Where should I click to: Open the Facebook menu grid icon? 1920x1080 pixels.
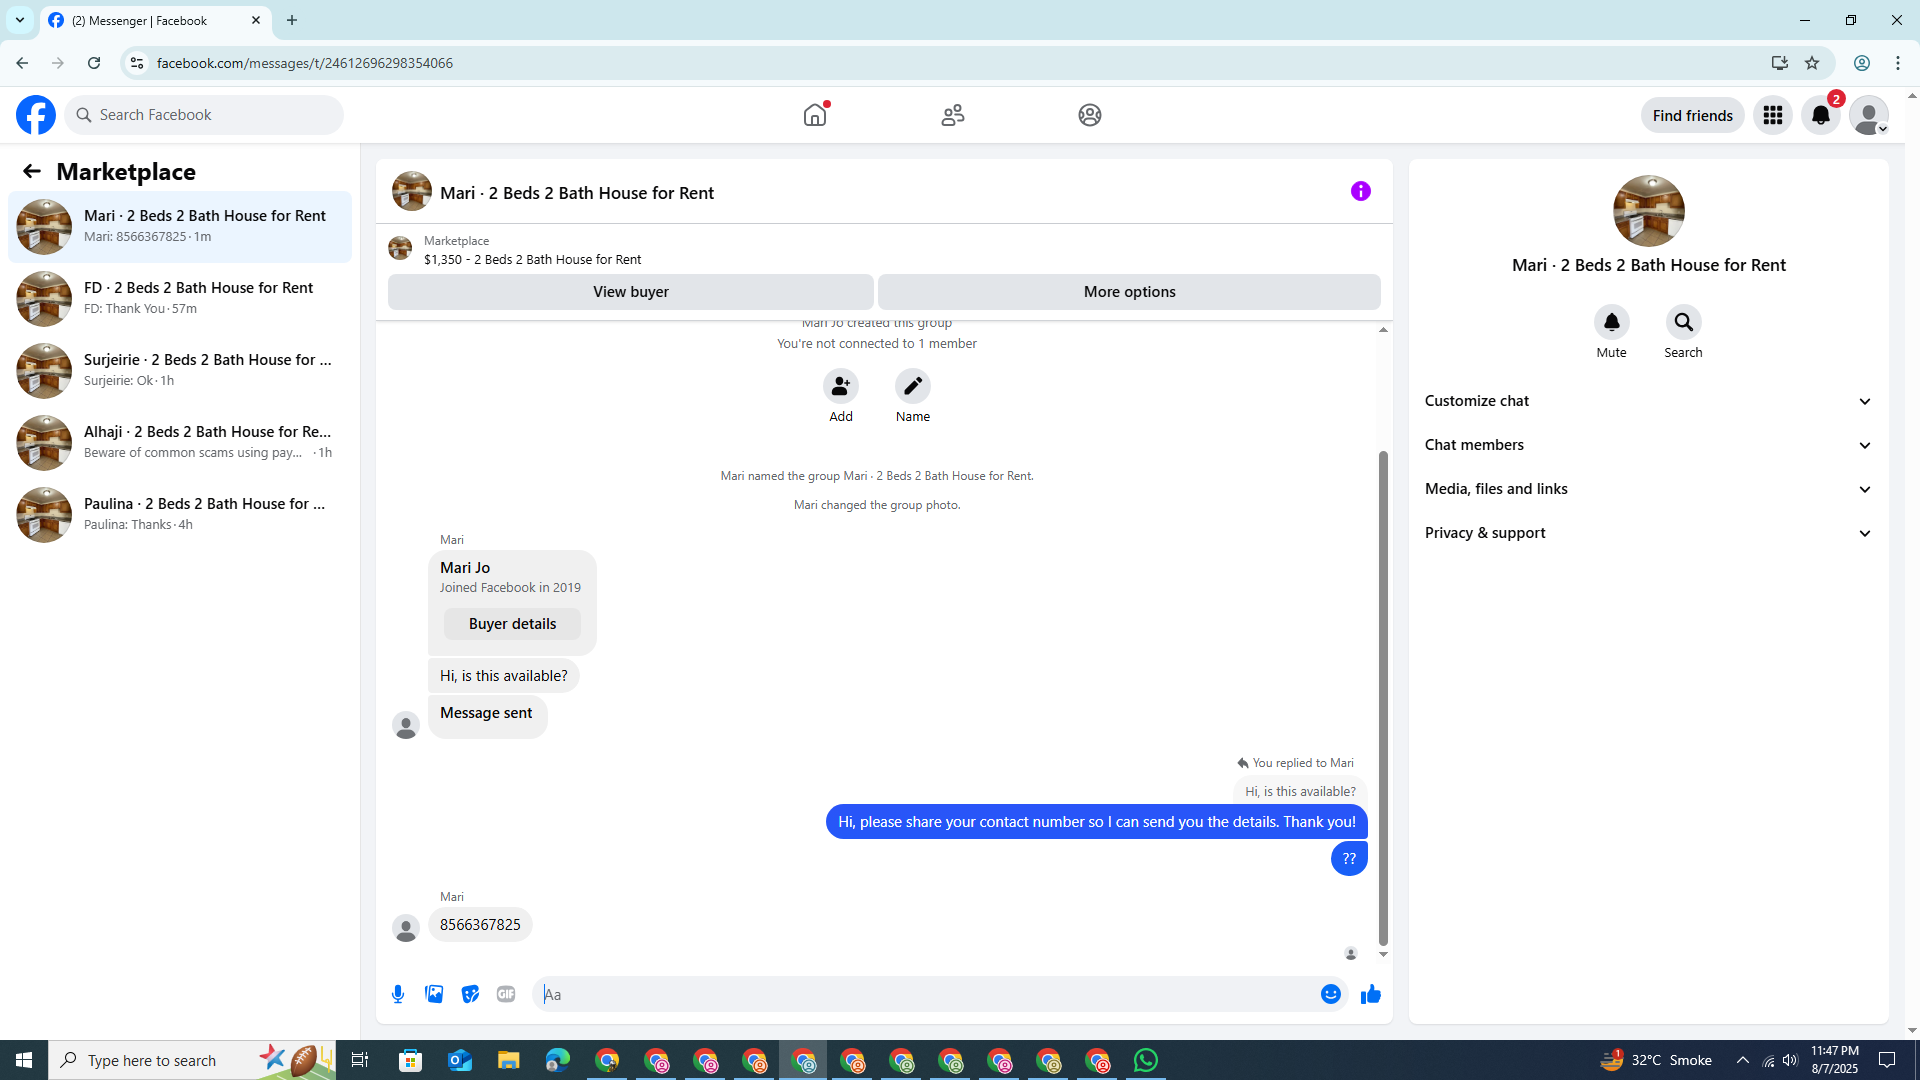click(x=1772, y=115)
